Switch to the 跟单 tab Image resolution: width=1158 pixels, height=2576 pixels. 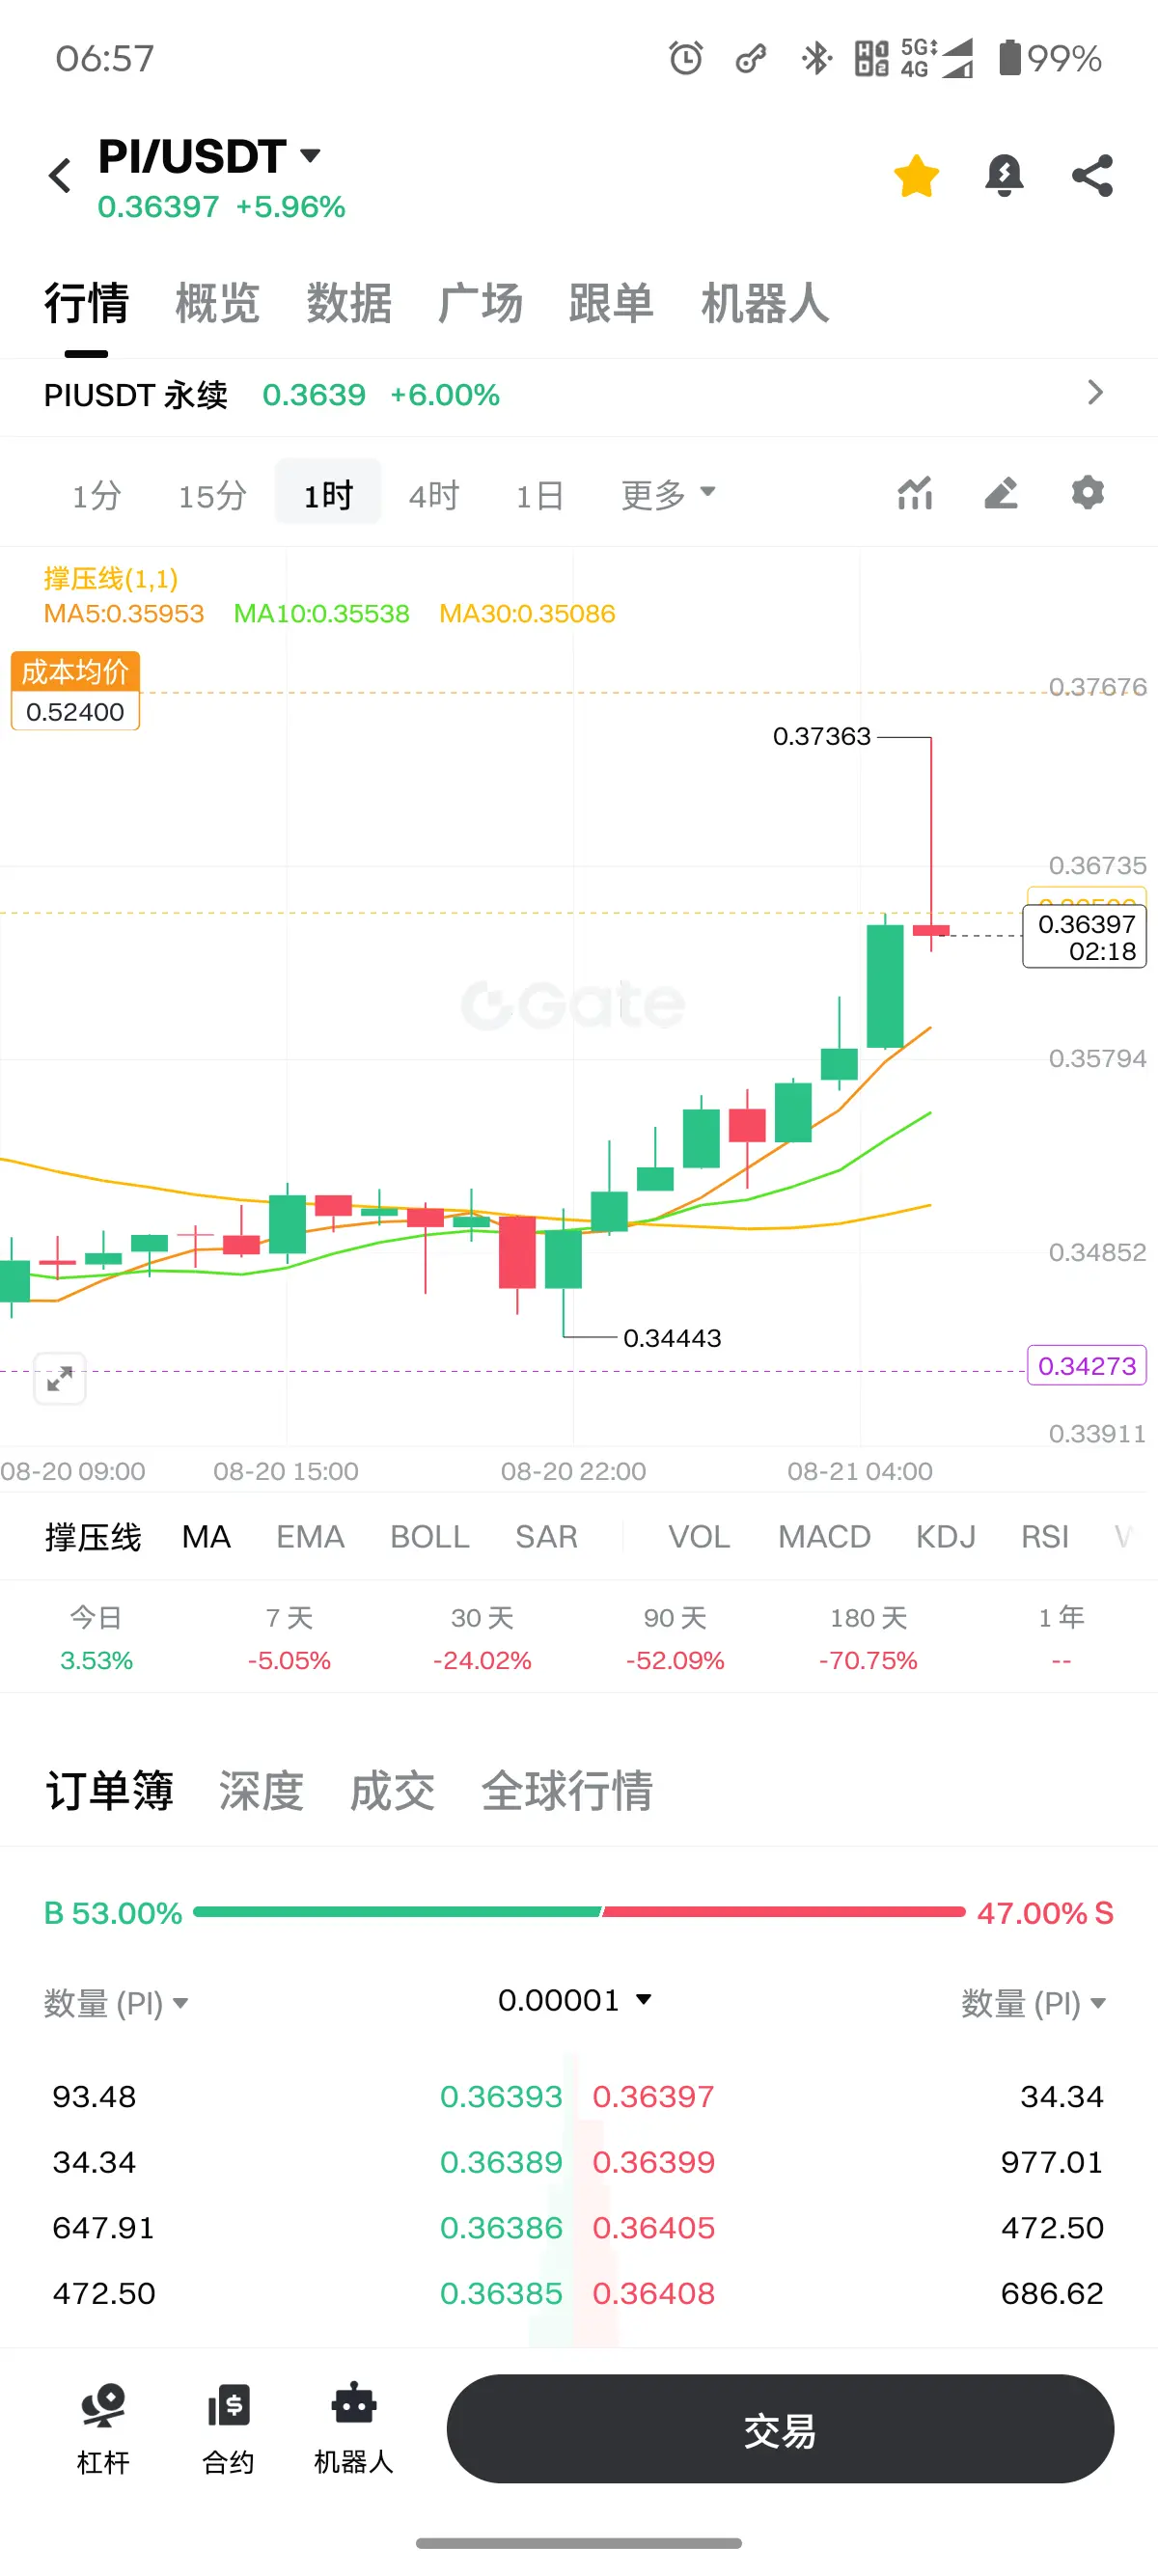pyautogui.click(x=611, y=303)
